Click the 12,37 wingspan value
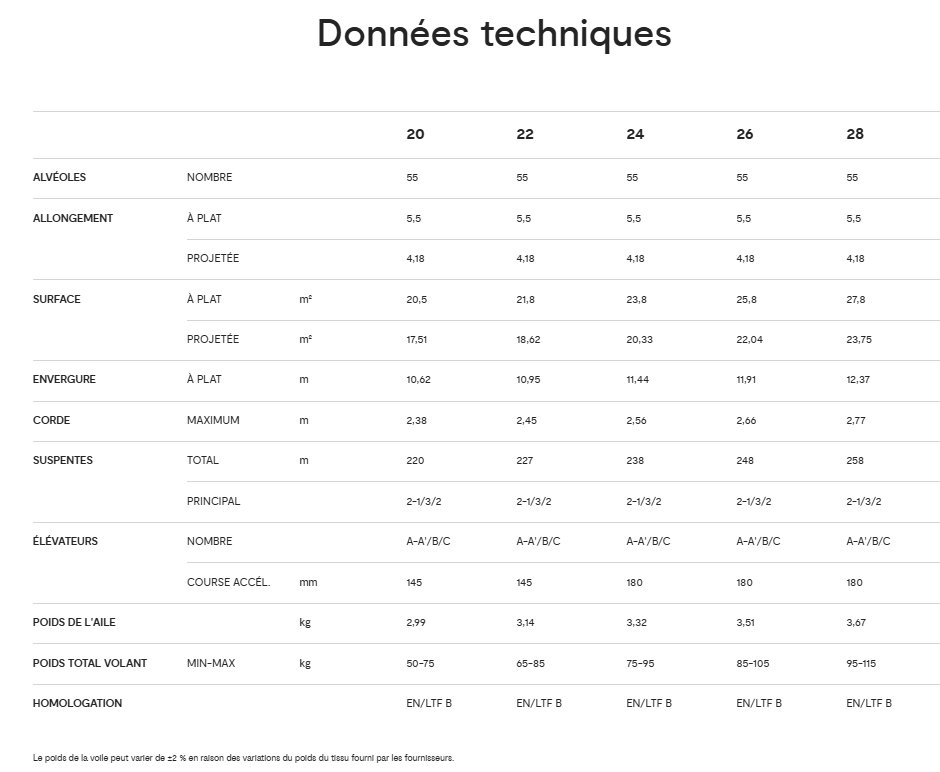The width and height of the screenshot is (940, 772). point(858,380)
